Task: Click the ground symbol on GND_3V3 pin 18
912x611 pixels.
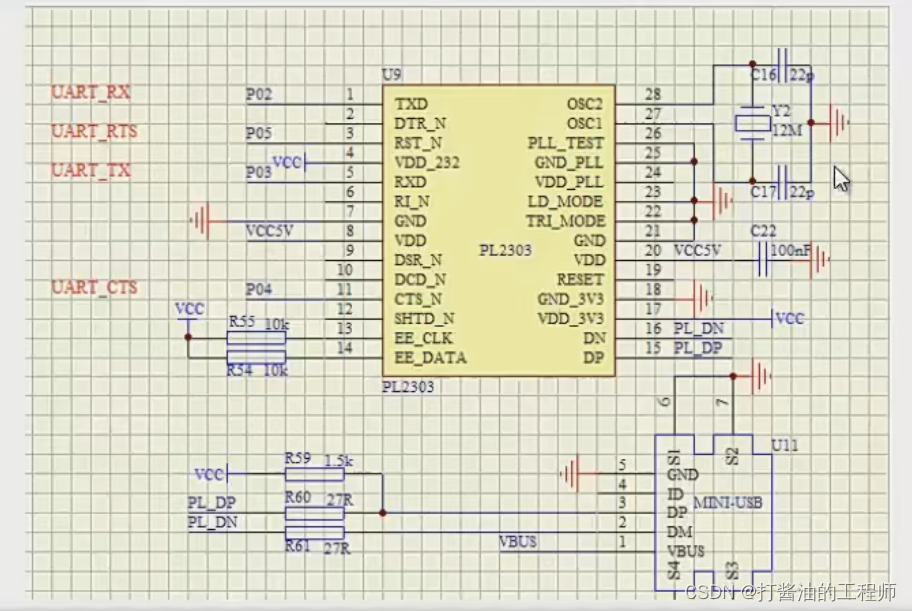Action: (x=702, y=299)
